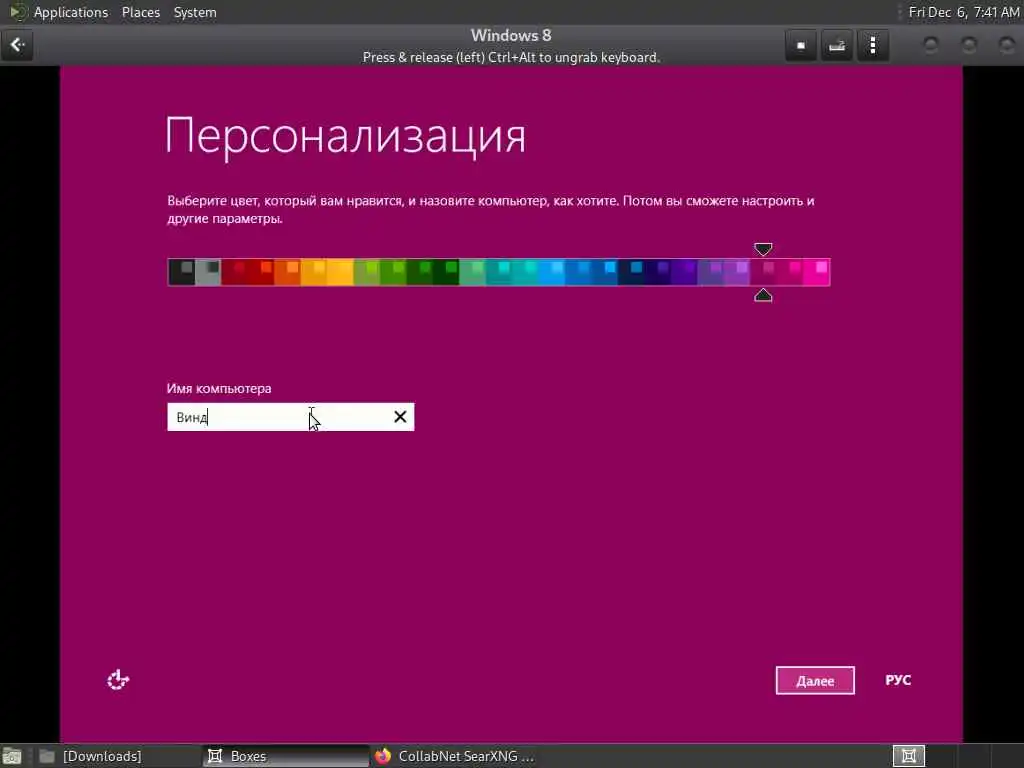Go back with the Boxes arrow button

pos(17,45)
